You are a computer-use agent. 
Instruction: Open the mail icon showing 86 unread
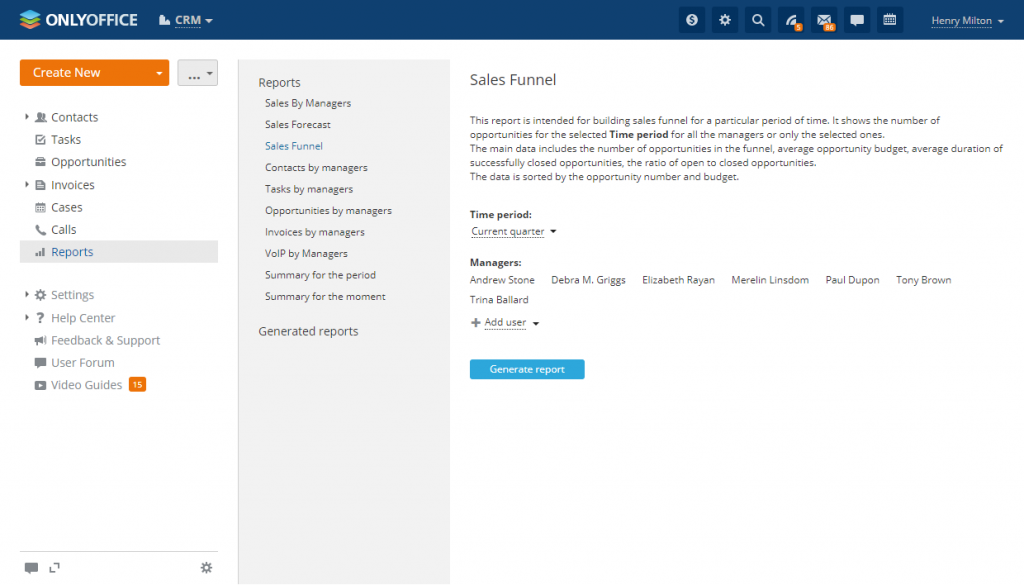pos(823,20)
